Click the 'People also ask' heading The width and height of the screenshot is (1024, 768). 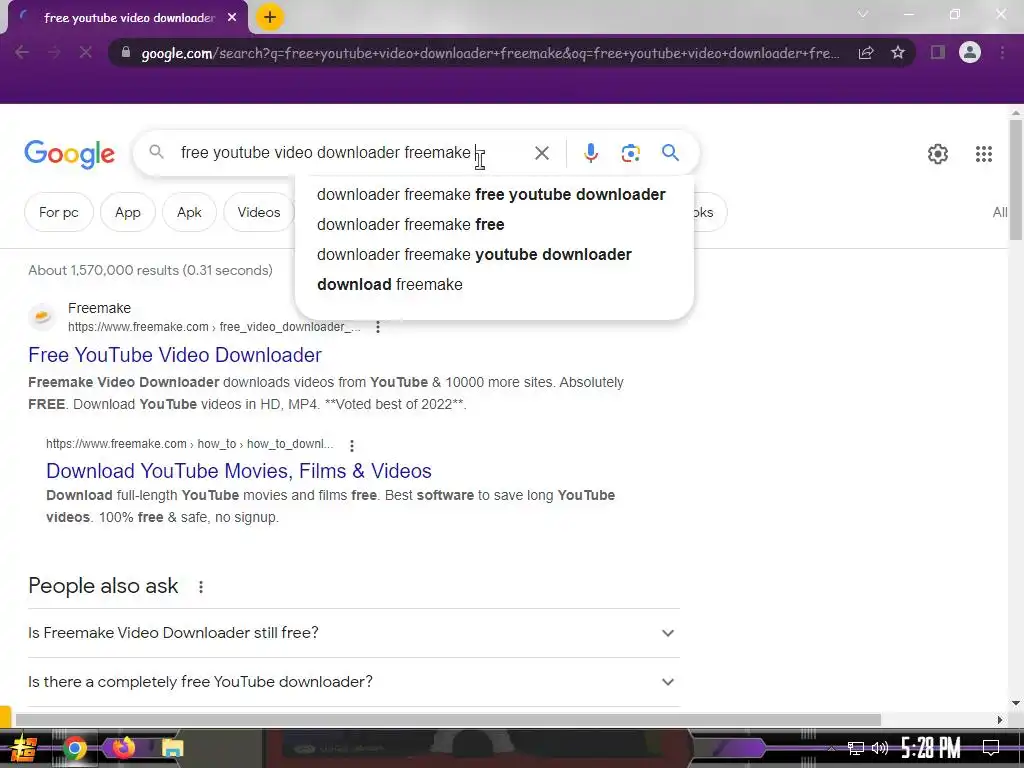point(103,586)
